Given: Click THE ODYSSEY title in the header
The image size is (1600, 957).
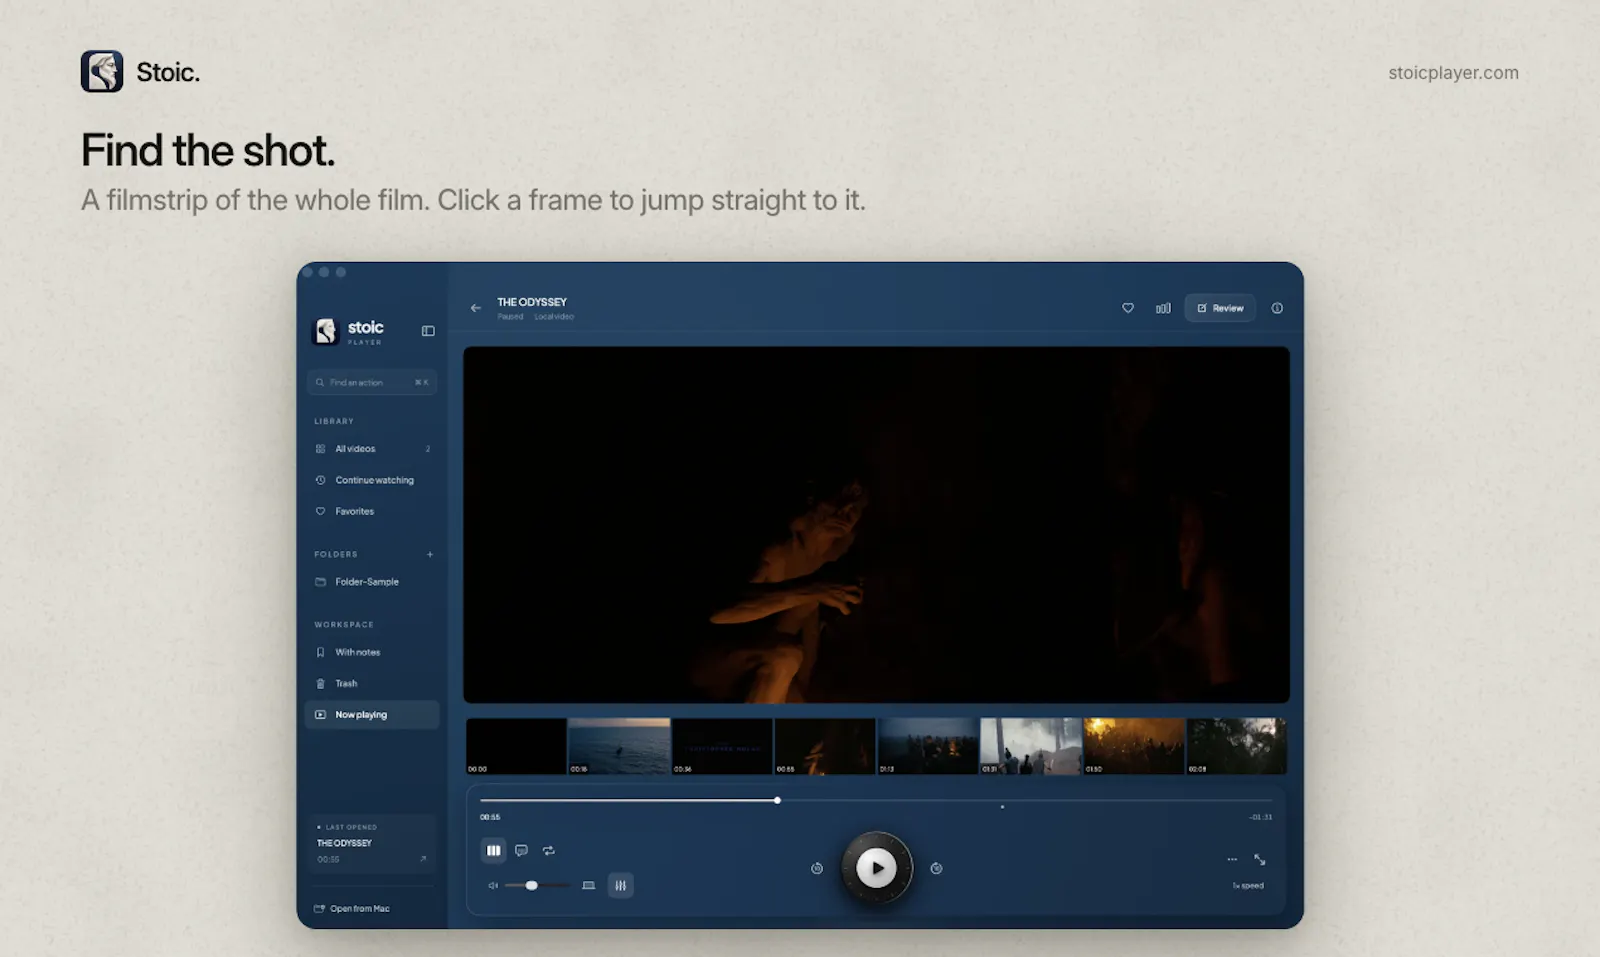Looking at the screenshot, I should pyautogui.click(x=532, y=302).
